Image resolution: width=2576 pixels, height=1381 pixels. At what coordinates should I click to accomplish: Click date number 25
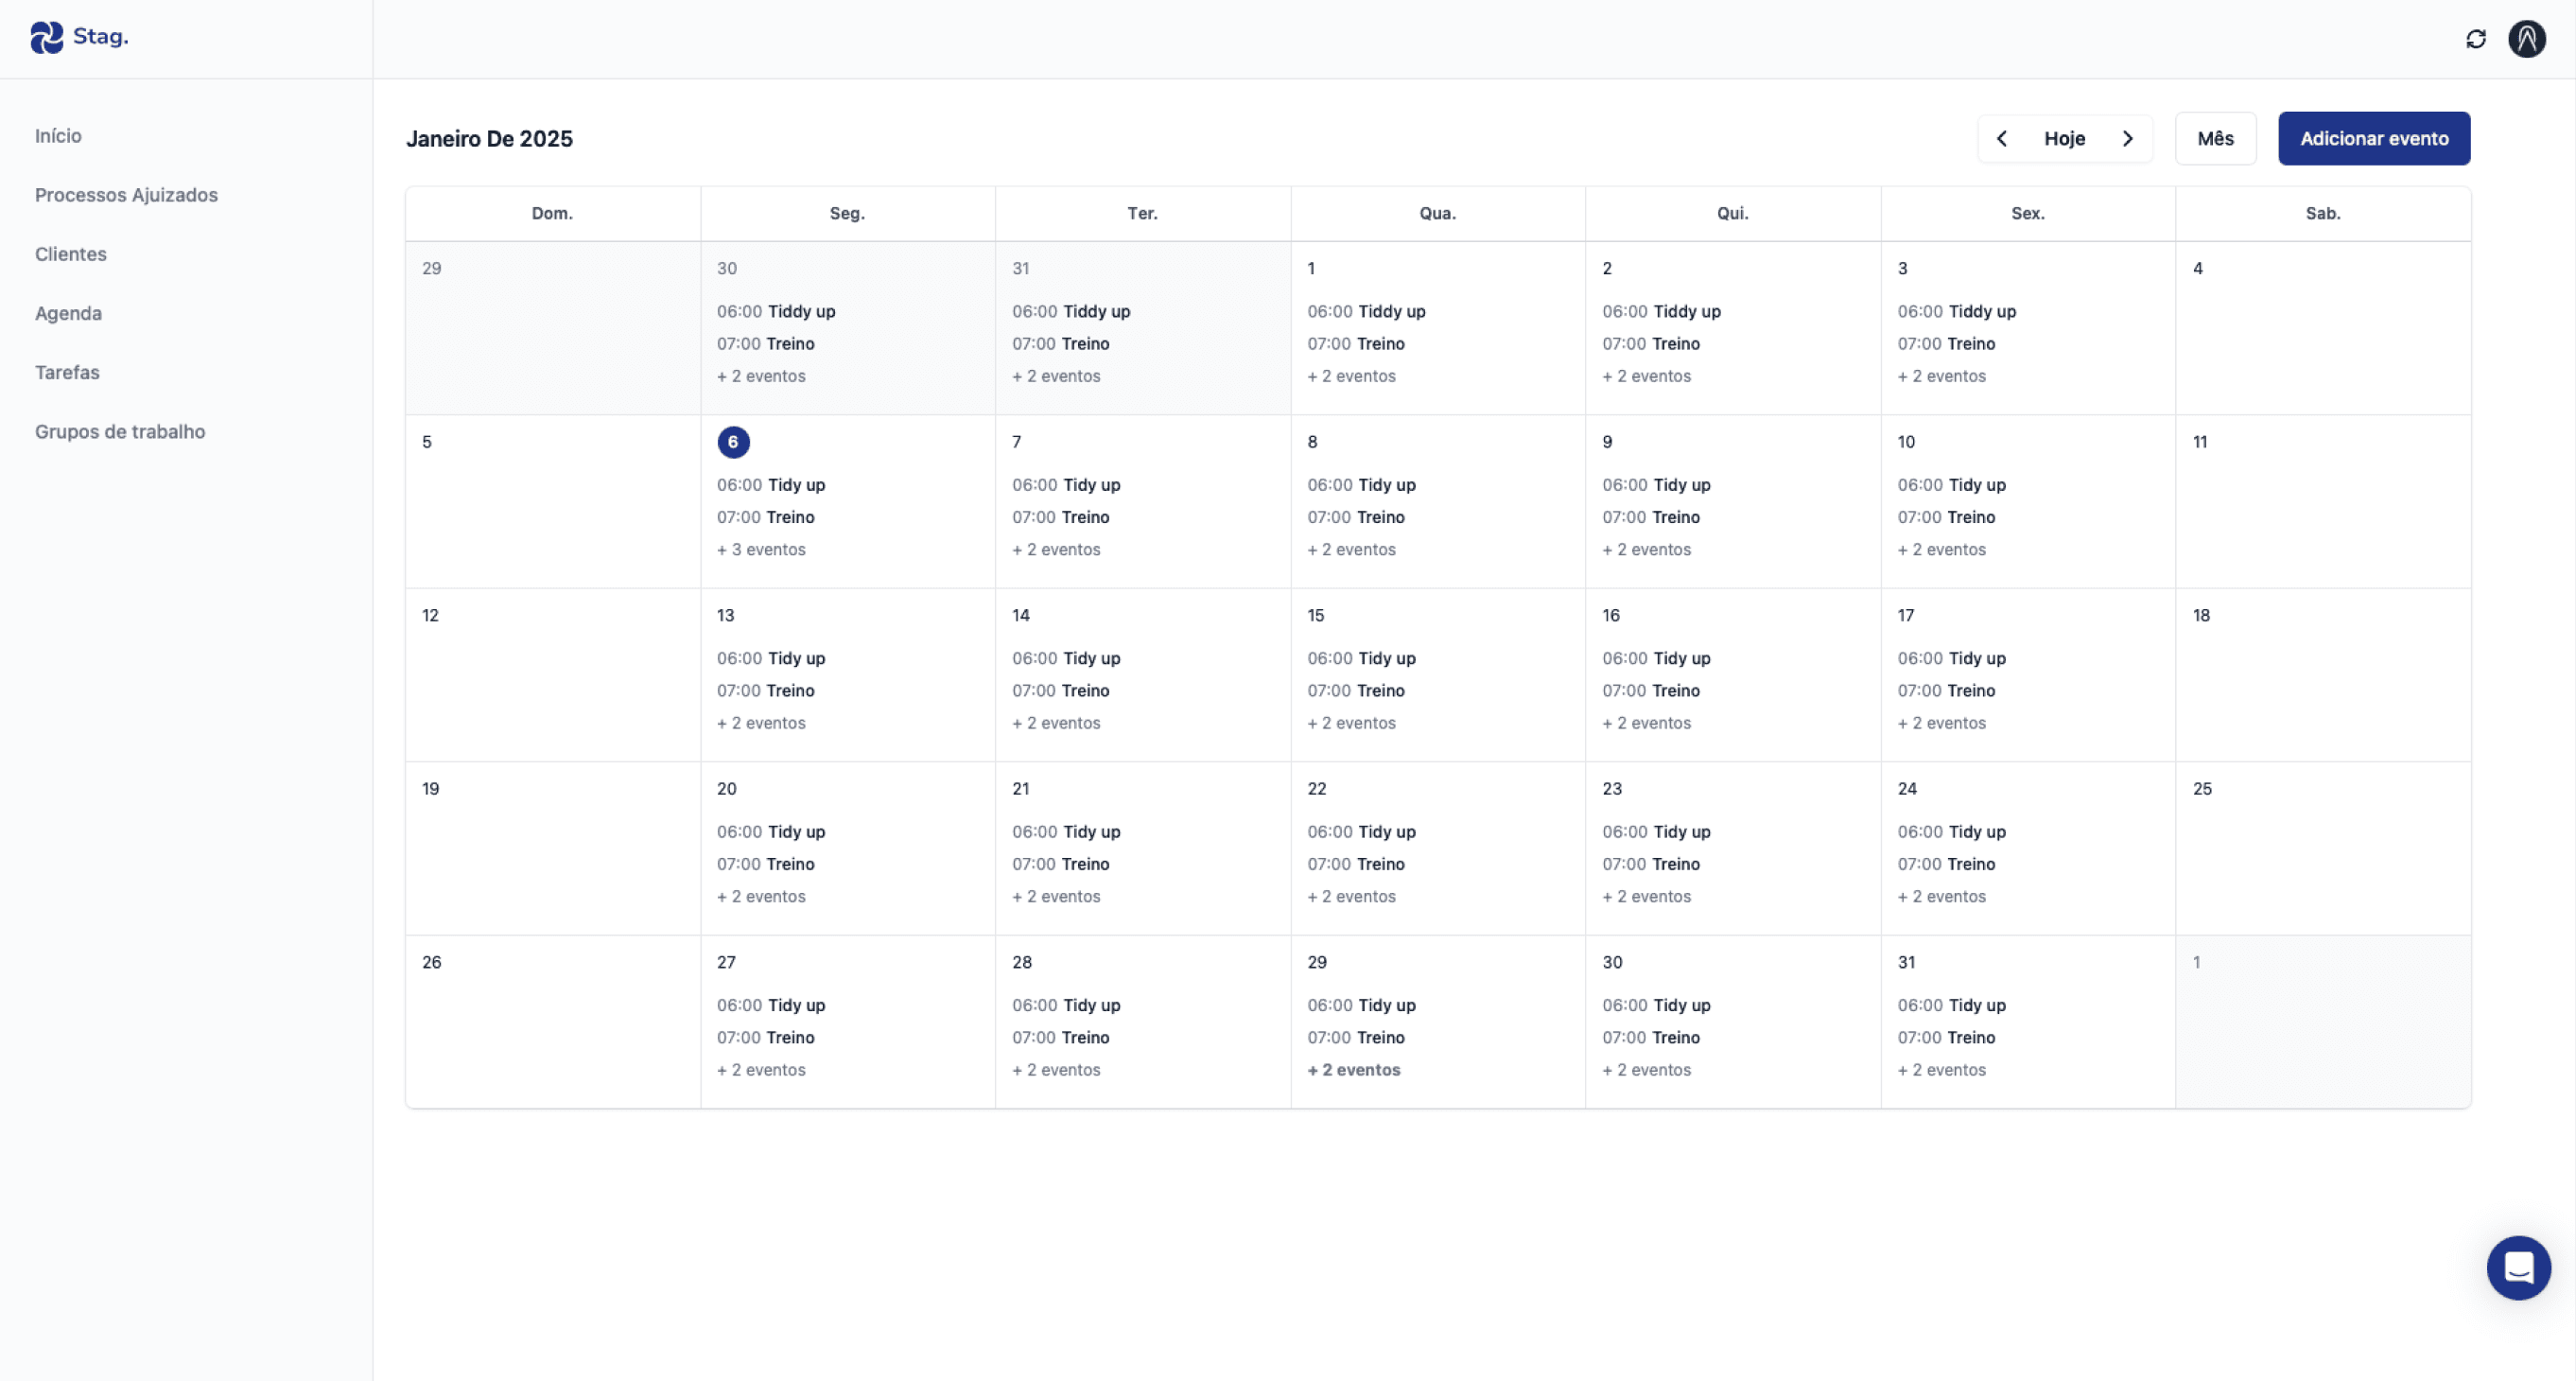(x=2202, y=789)
